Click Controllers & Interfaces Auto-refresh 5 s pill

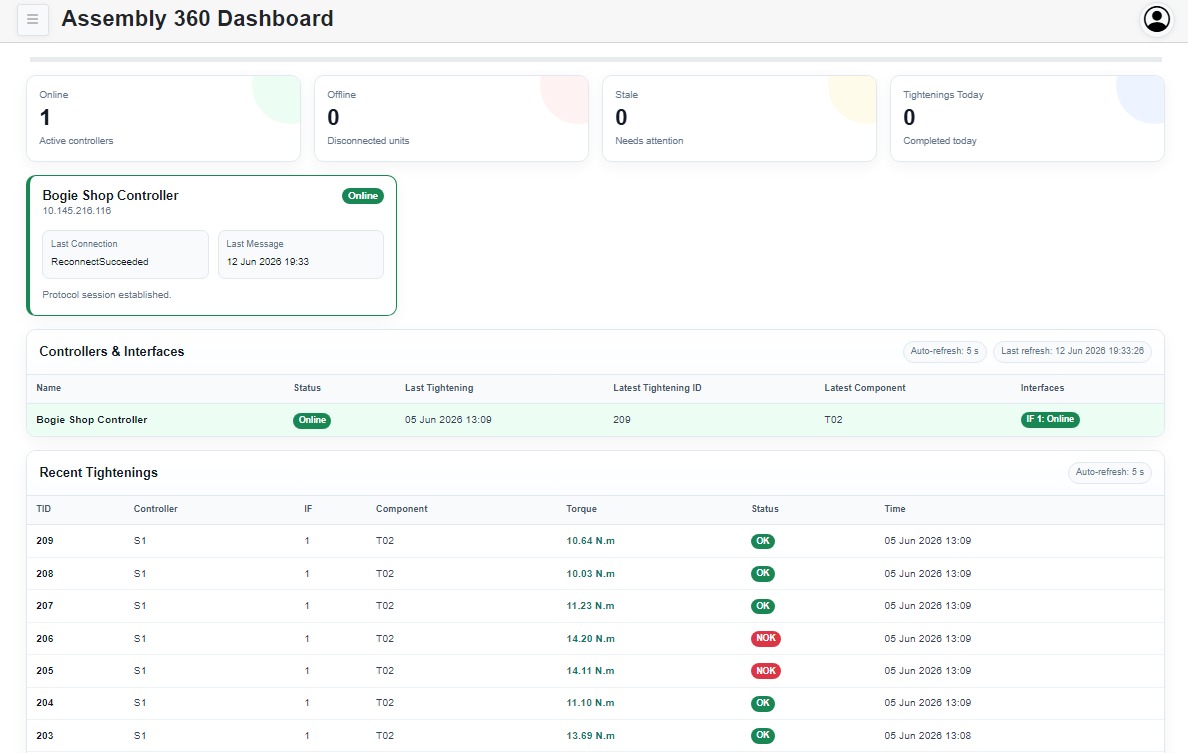[x=945, y=352]
